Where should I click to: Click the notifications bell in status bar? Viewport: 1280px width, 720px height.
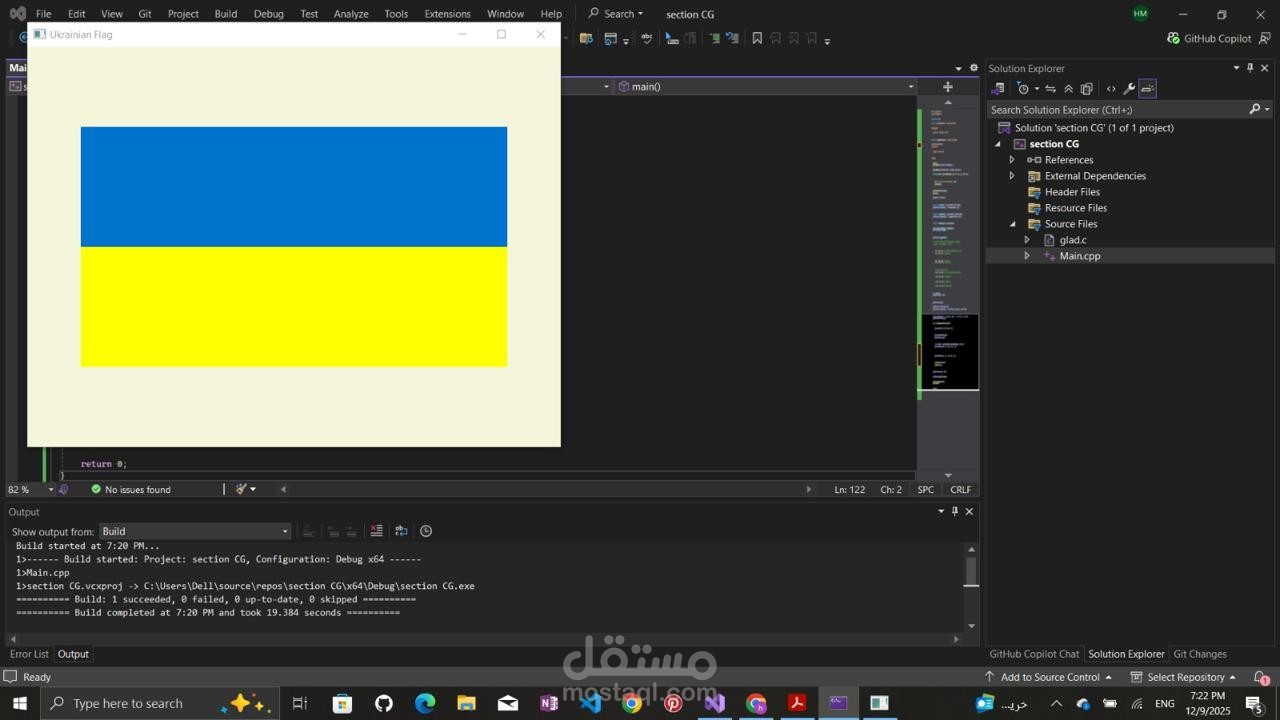click(x=1262, y=677)
